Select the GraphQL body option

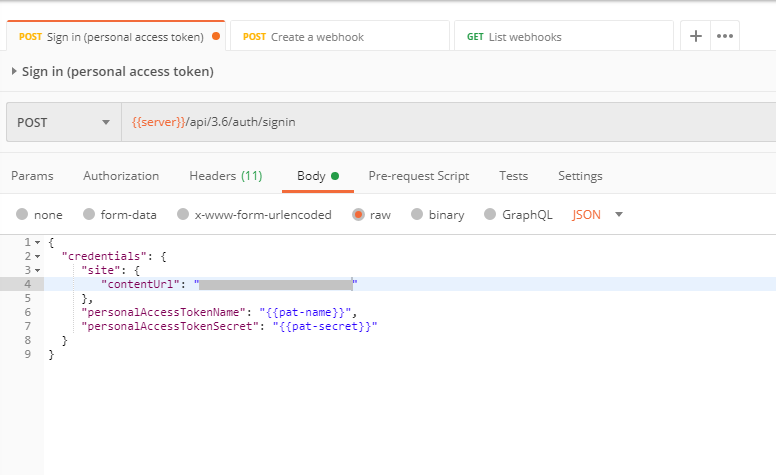pos(490,214)
